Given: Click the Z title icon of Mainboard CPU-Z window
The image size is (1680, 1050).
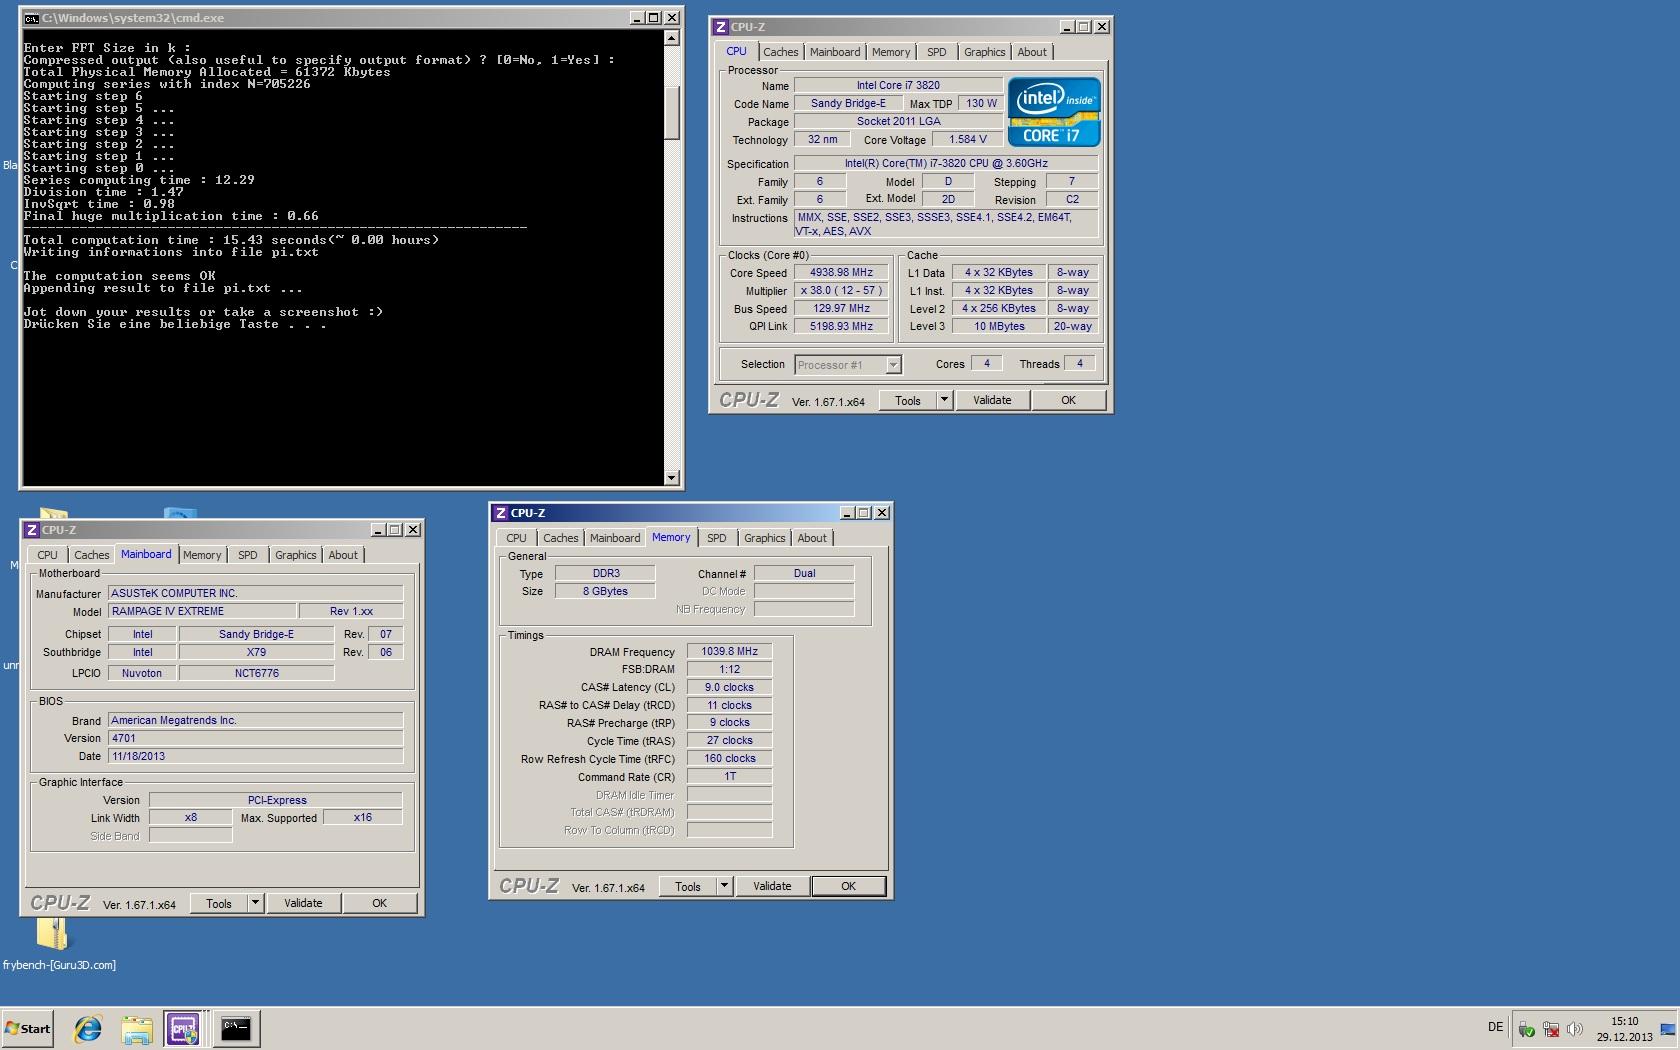Looking at the screenshot, I should (x=32, y=530).
